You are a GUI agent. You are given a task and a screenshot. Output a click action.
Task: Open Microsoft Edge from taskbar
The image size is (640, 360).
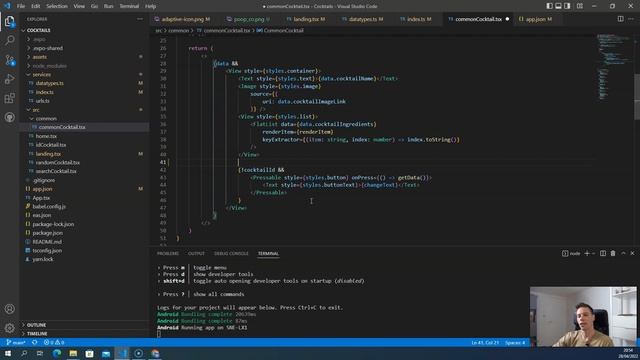point(57,353)
